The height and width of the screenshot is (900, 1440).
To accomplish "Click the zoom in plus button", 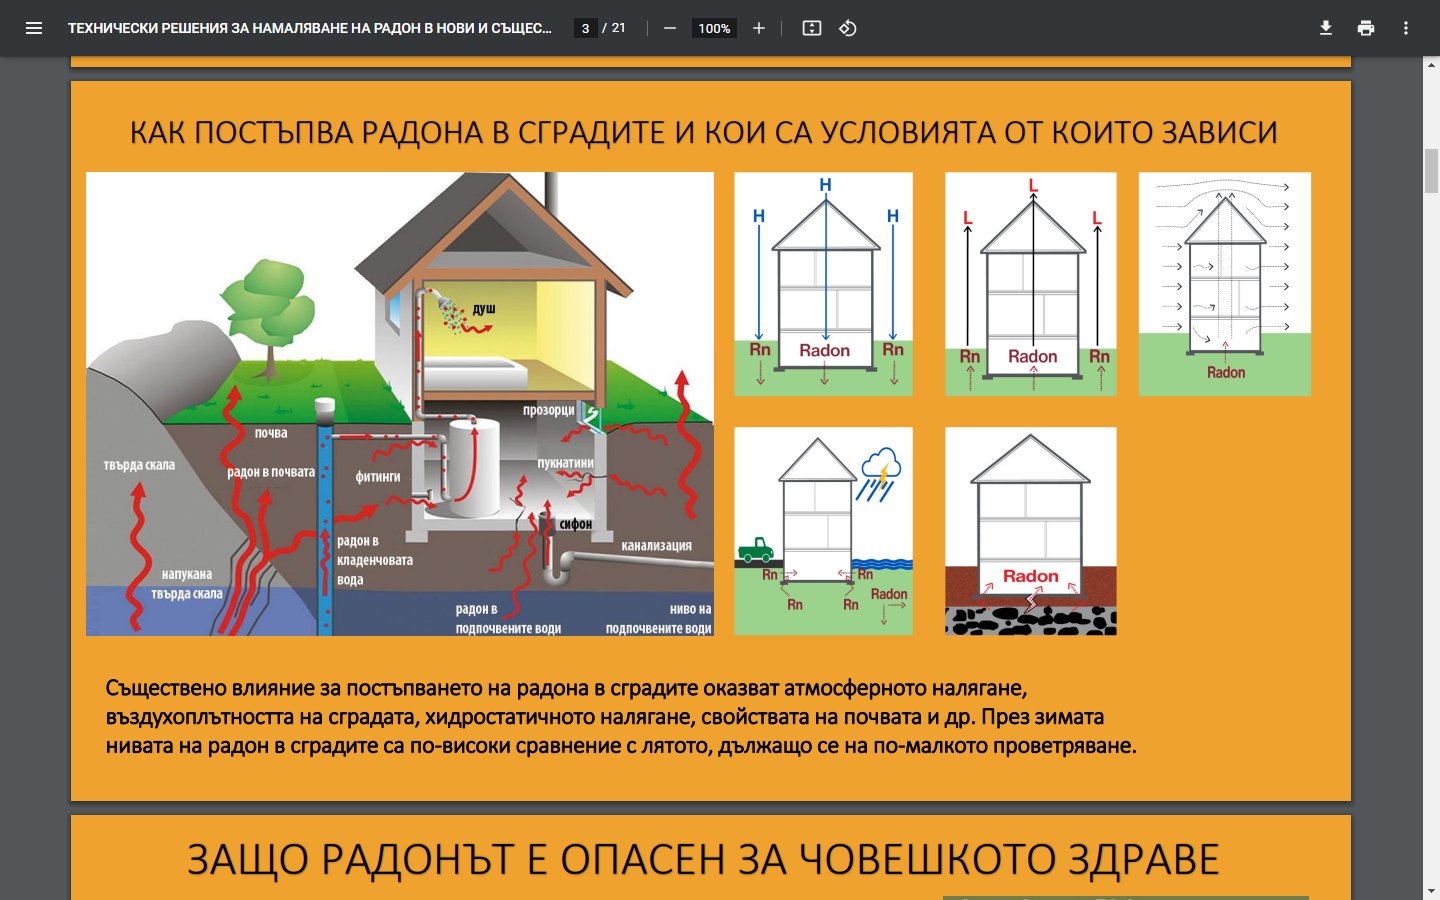I will 759,28.
